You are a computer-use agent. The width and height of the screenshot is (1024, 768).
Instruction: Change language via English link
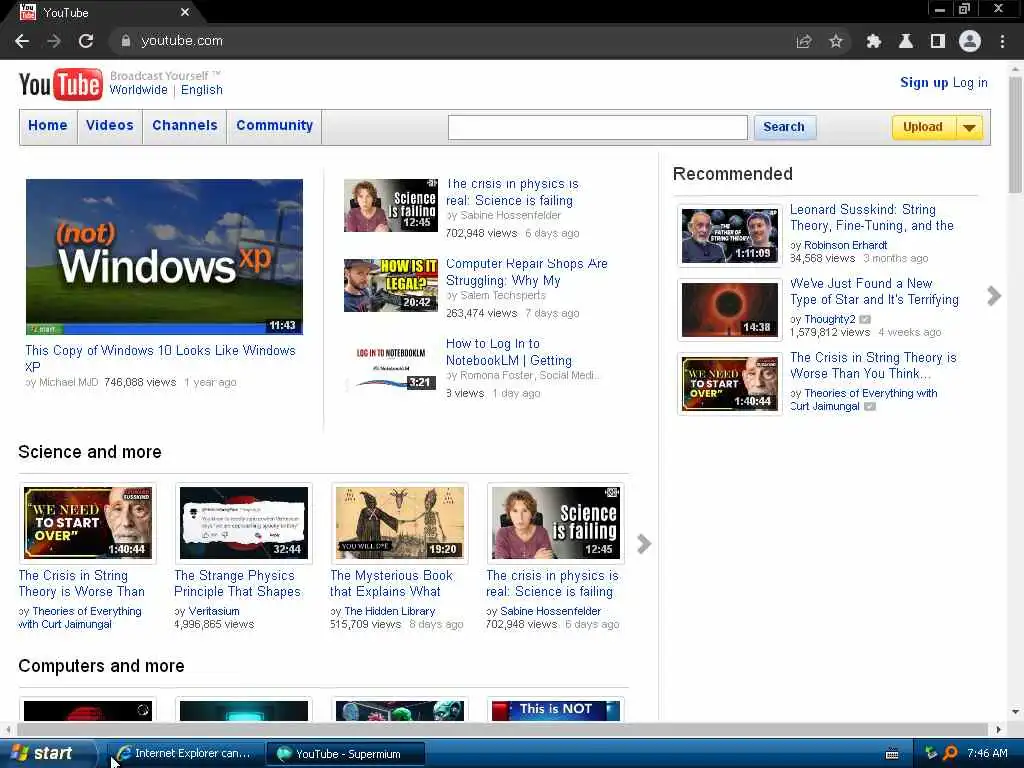[x=202, y=90]
